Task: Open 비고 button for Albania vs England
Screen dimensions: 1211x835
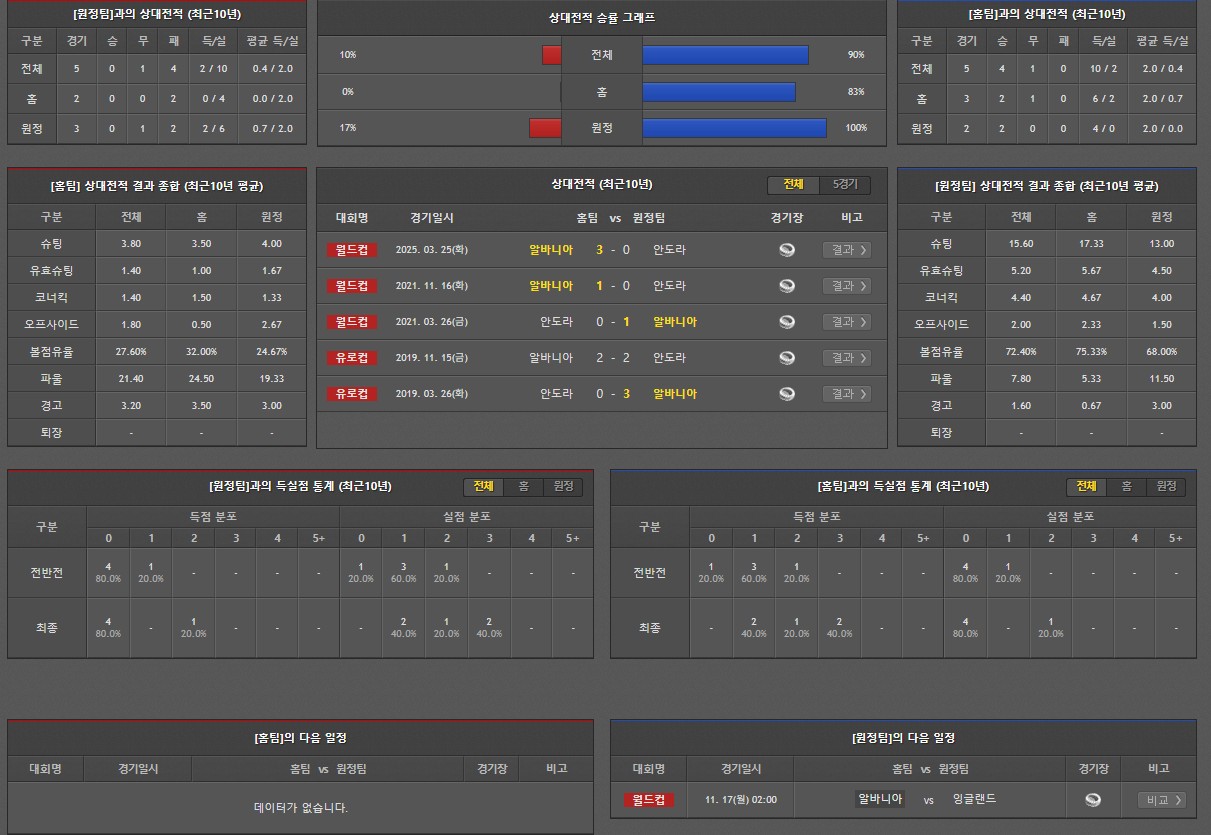Action: pos(1163,800)
